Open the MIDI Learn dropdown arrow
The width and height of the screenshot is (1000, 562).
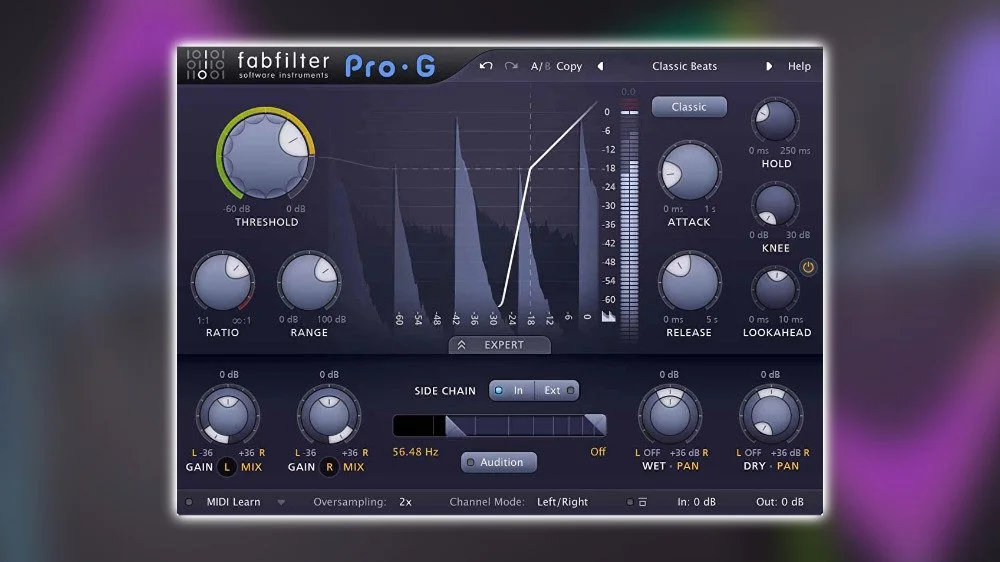tap(281, 503)
